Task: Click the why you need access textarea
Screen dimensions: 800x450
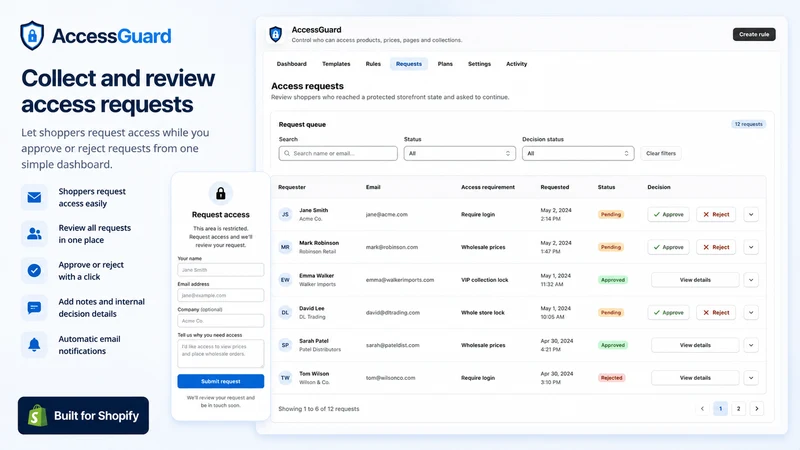Action: coord(220,353)
